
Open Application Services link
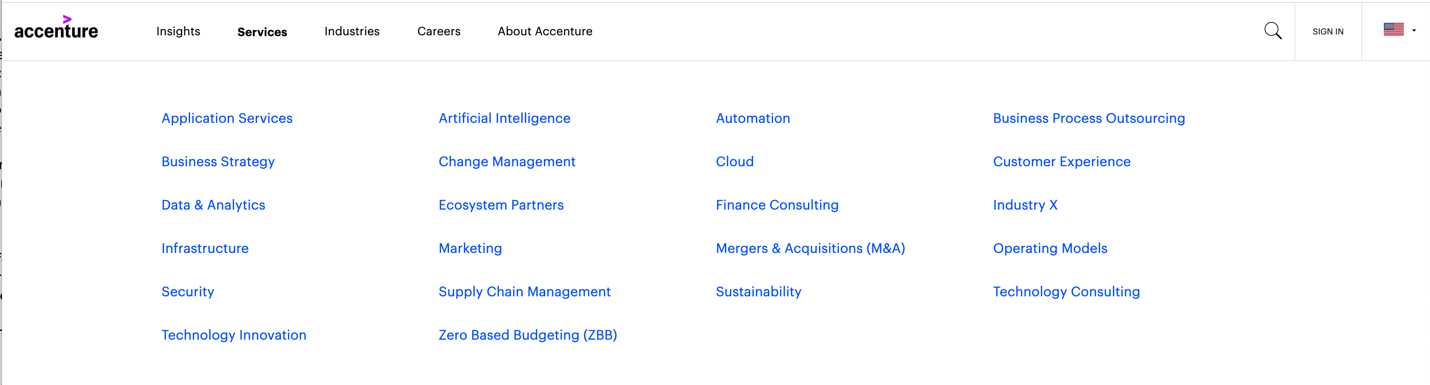click(227, 118)
